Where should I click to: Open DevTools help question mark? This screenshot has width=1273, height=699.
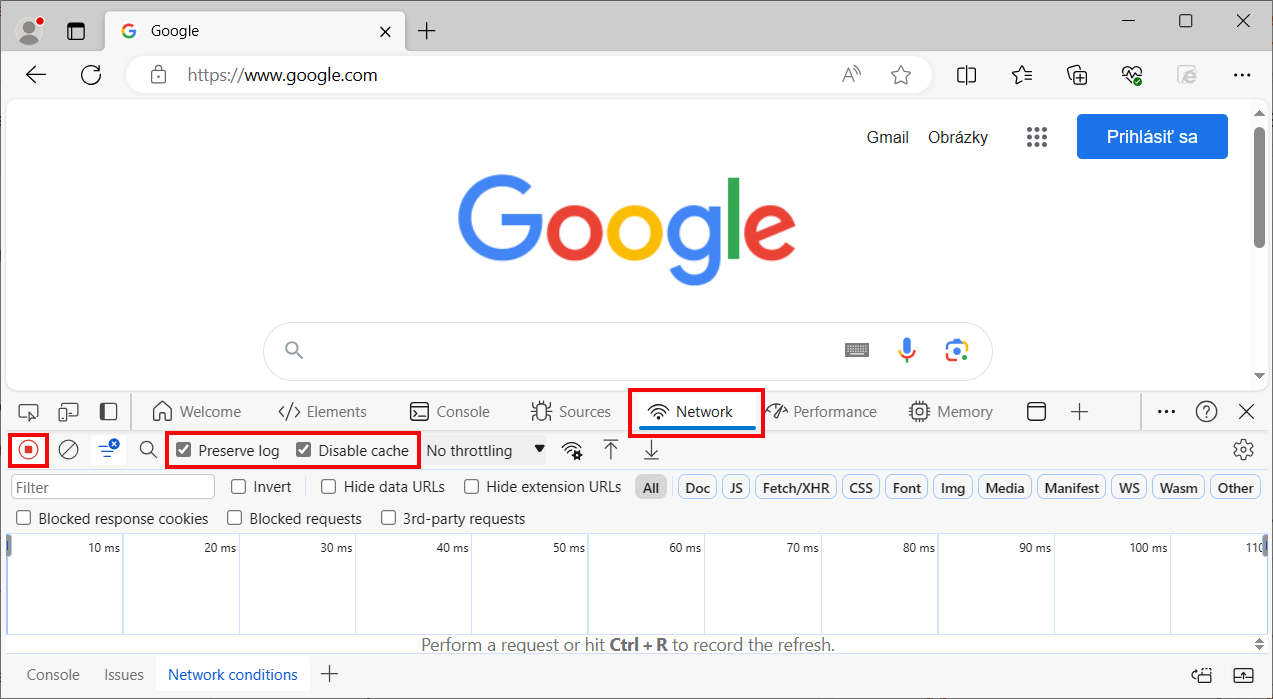click(1207, 412)
